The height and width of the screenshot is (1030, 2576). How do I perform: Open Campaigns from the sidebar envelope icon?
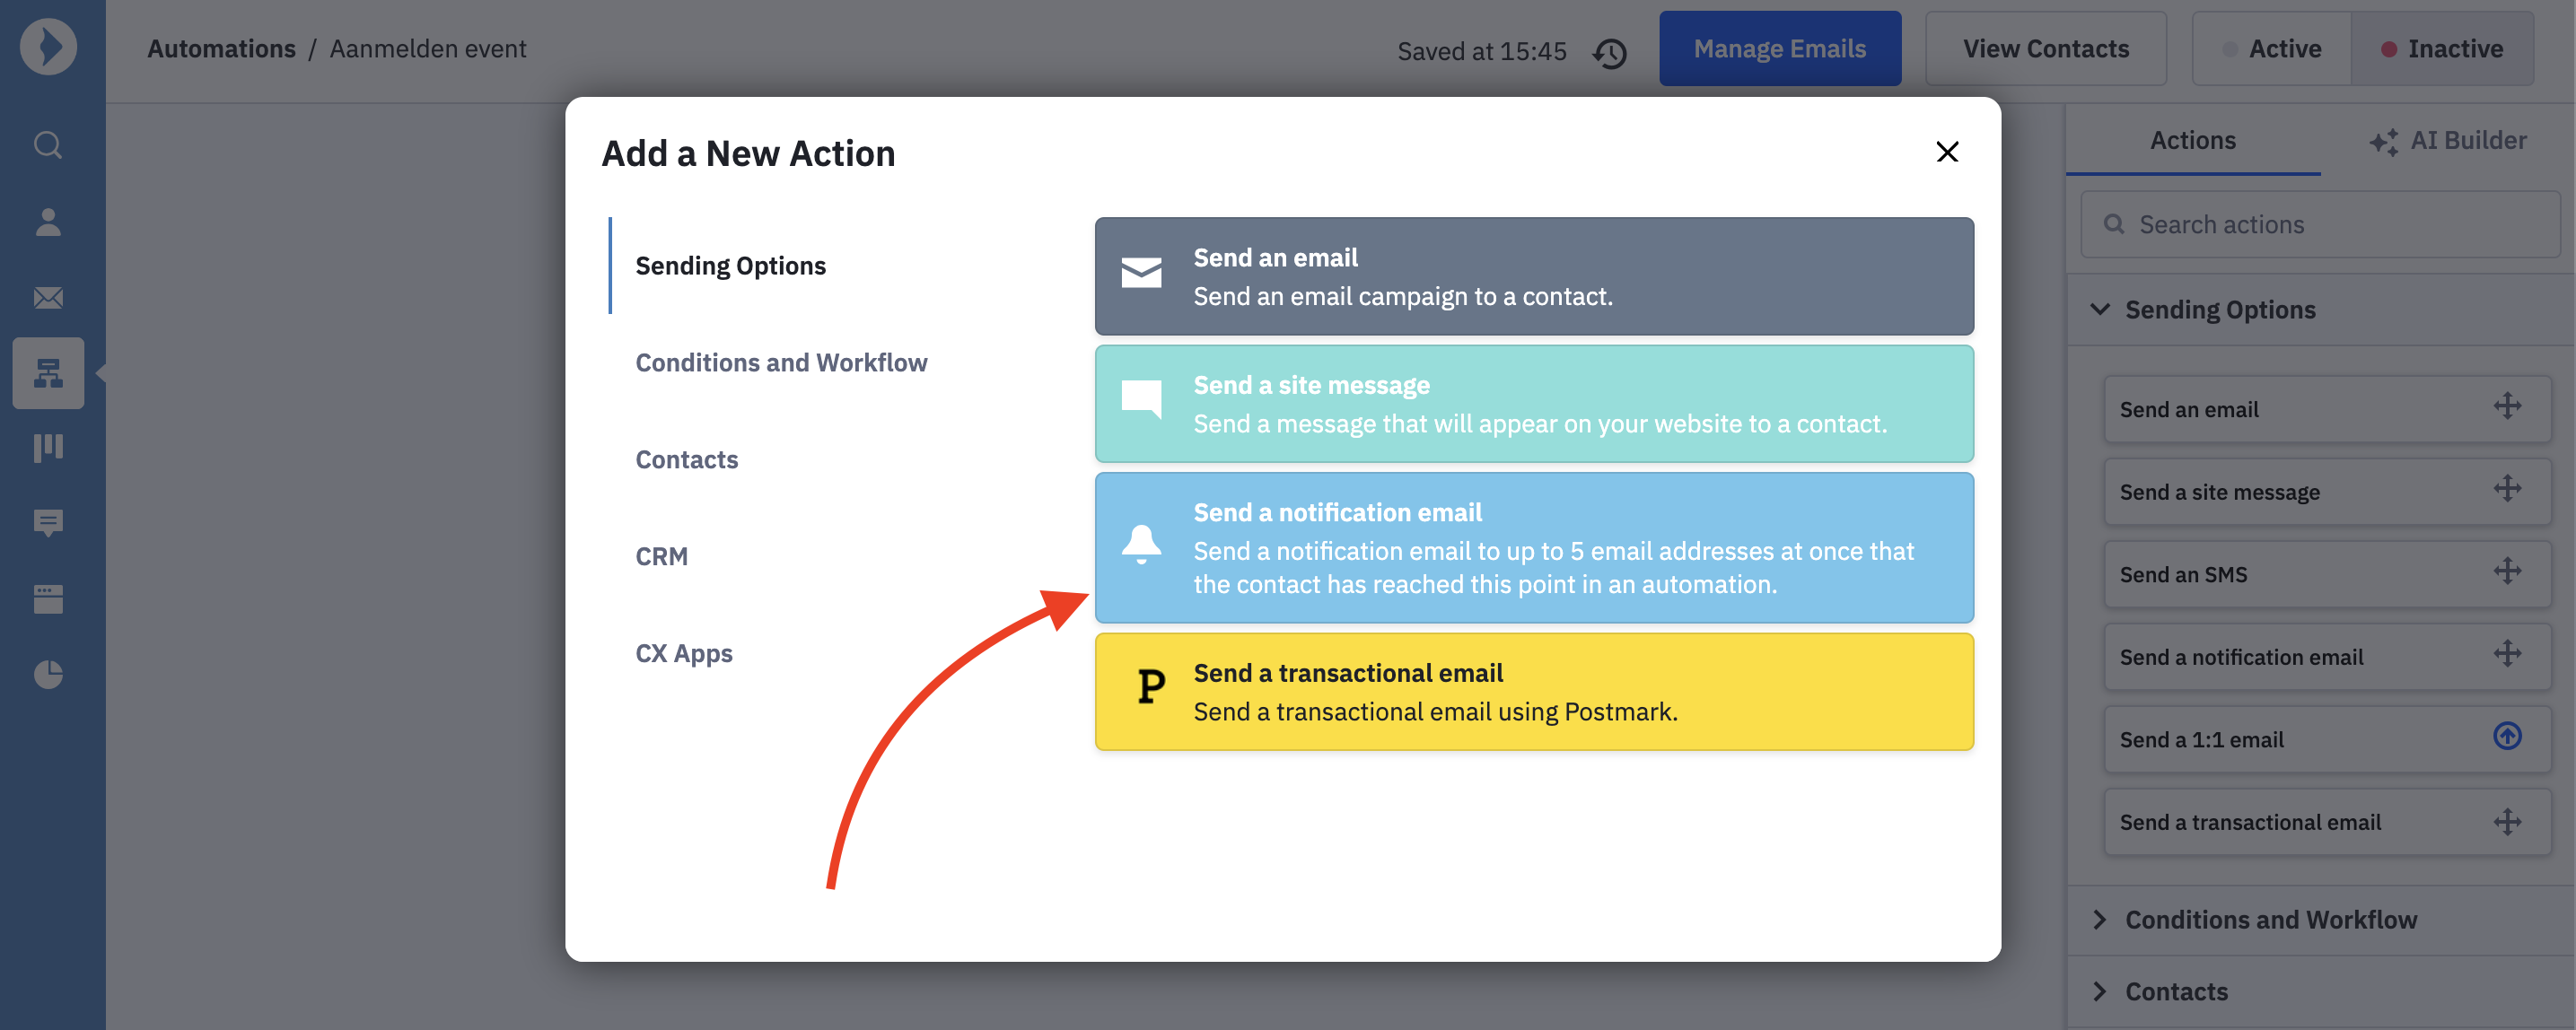[48, 297]
